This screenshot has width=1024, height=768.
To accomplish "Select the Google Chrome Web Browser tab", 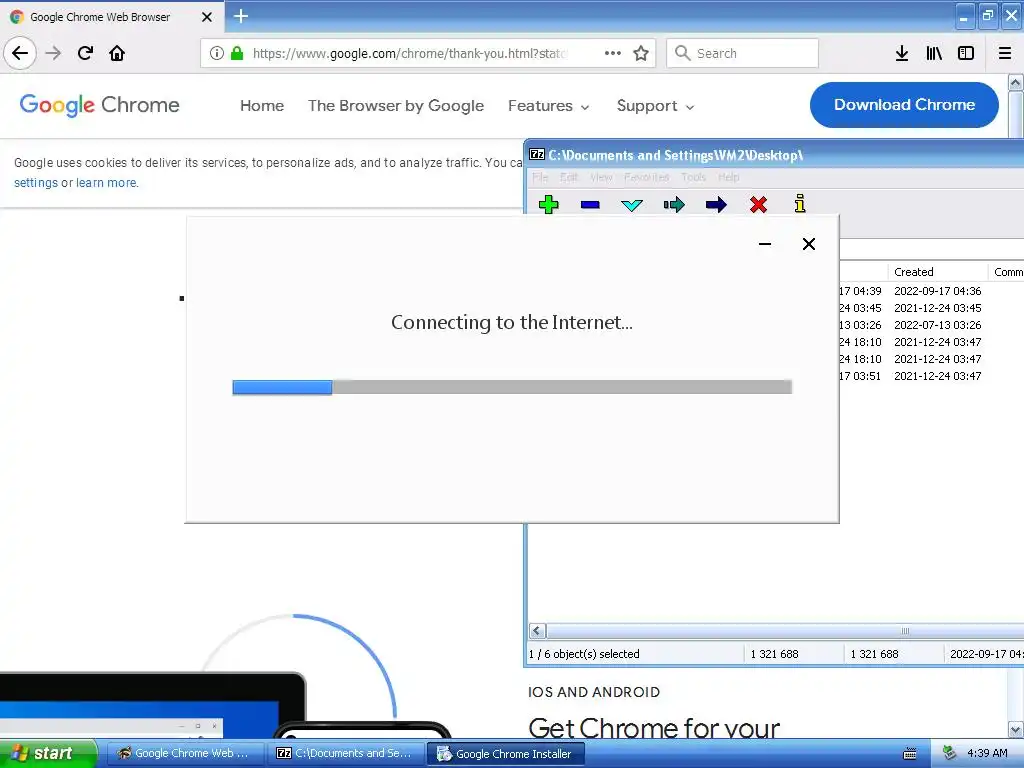I will coord(111,17).
